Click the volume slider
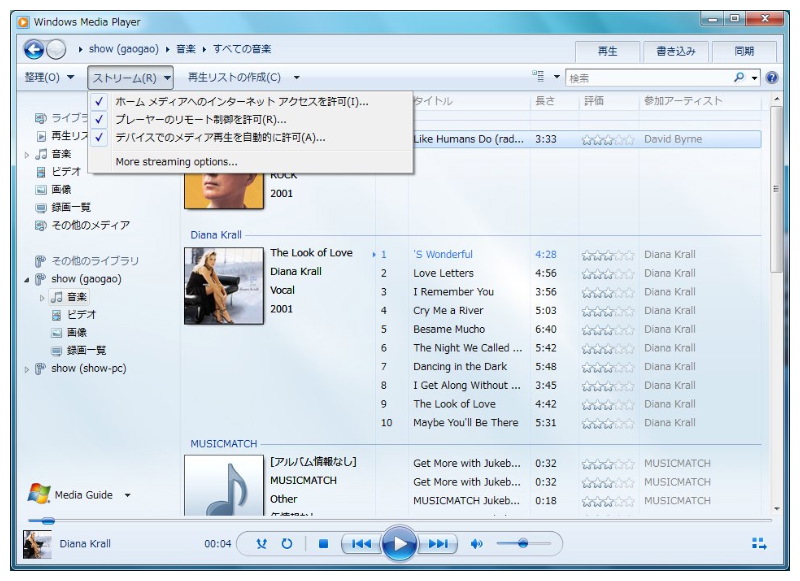Viewport: 800px width, 581px height. pos(521,544)
